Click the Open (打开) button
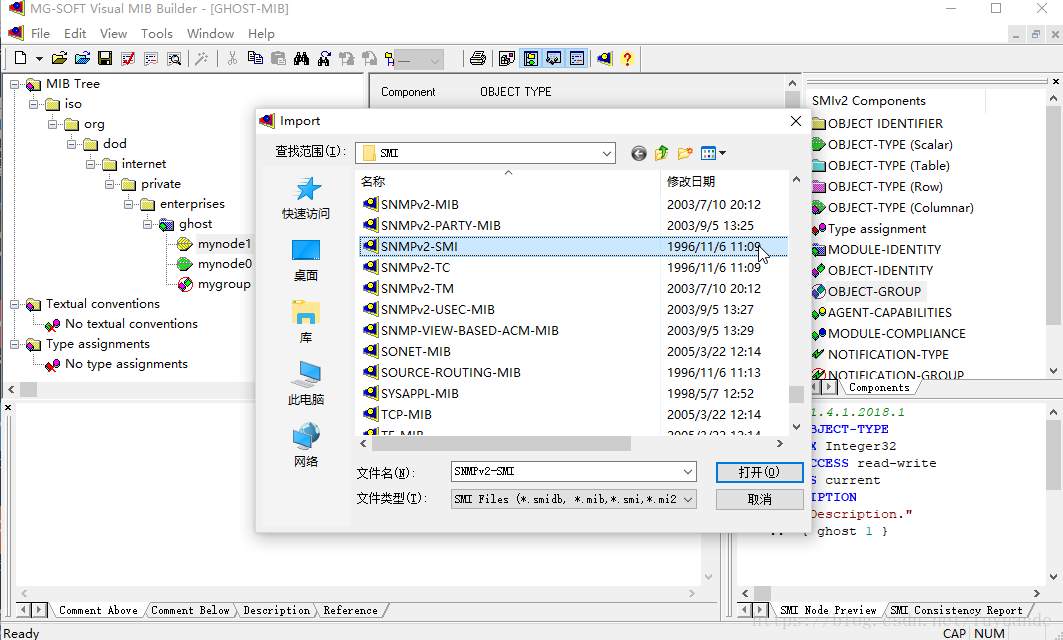 (x=759, y=472)
